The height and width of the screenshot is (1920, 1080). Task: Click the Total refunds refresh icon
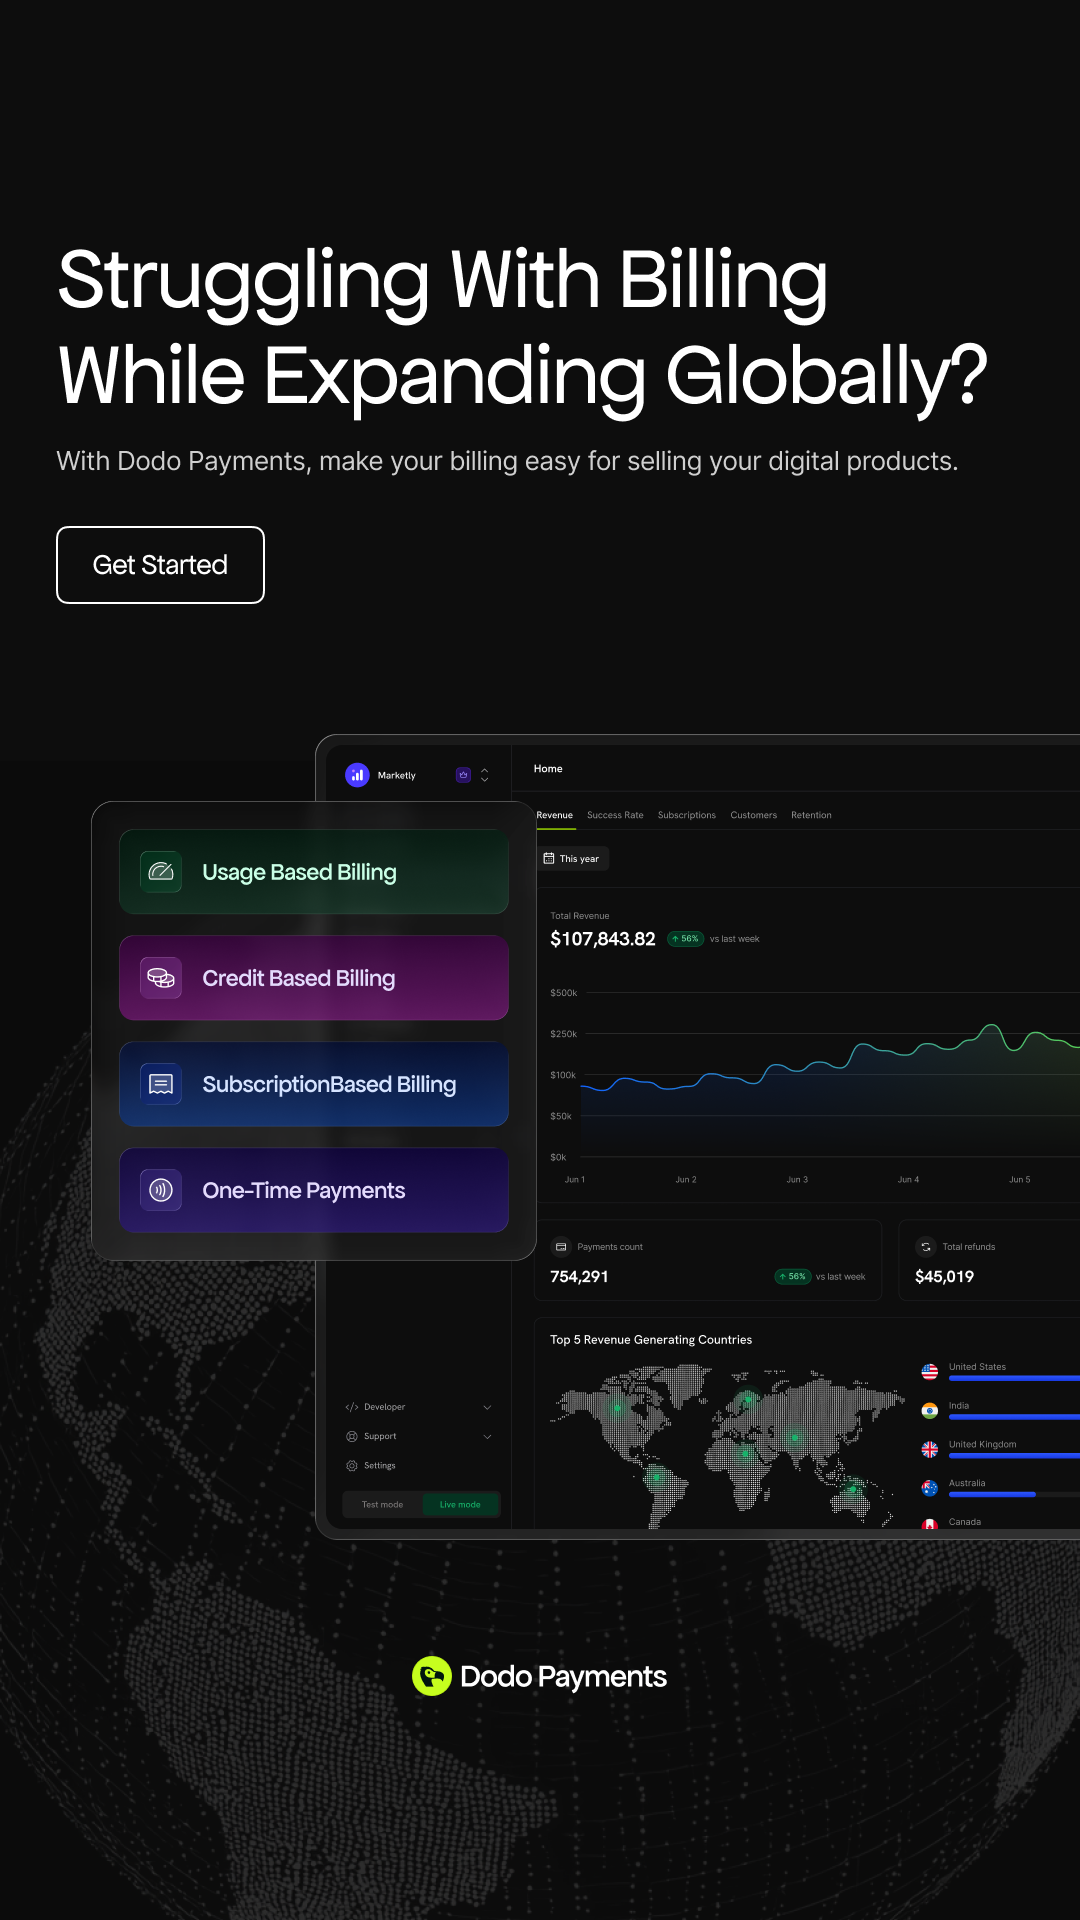click(926, 1247)
